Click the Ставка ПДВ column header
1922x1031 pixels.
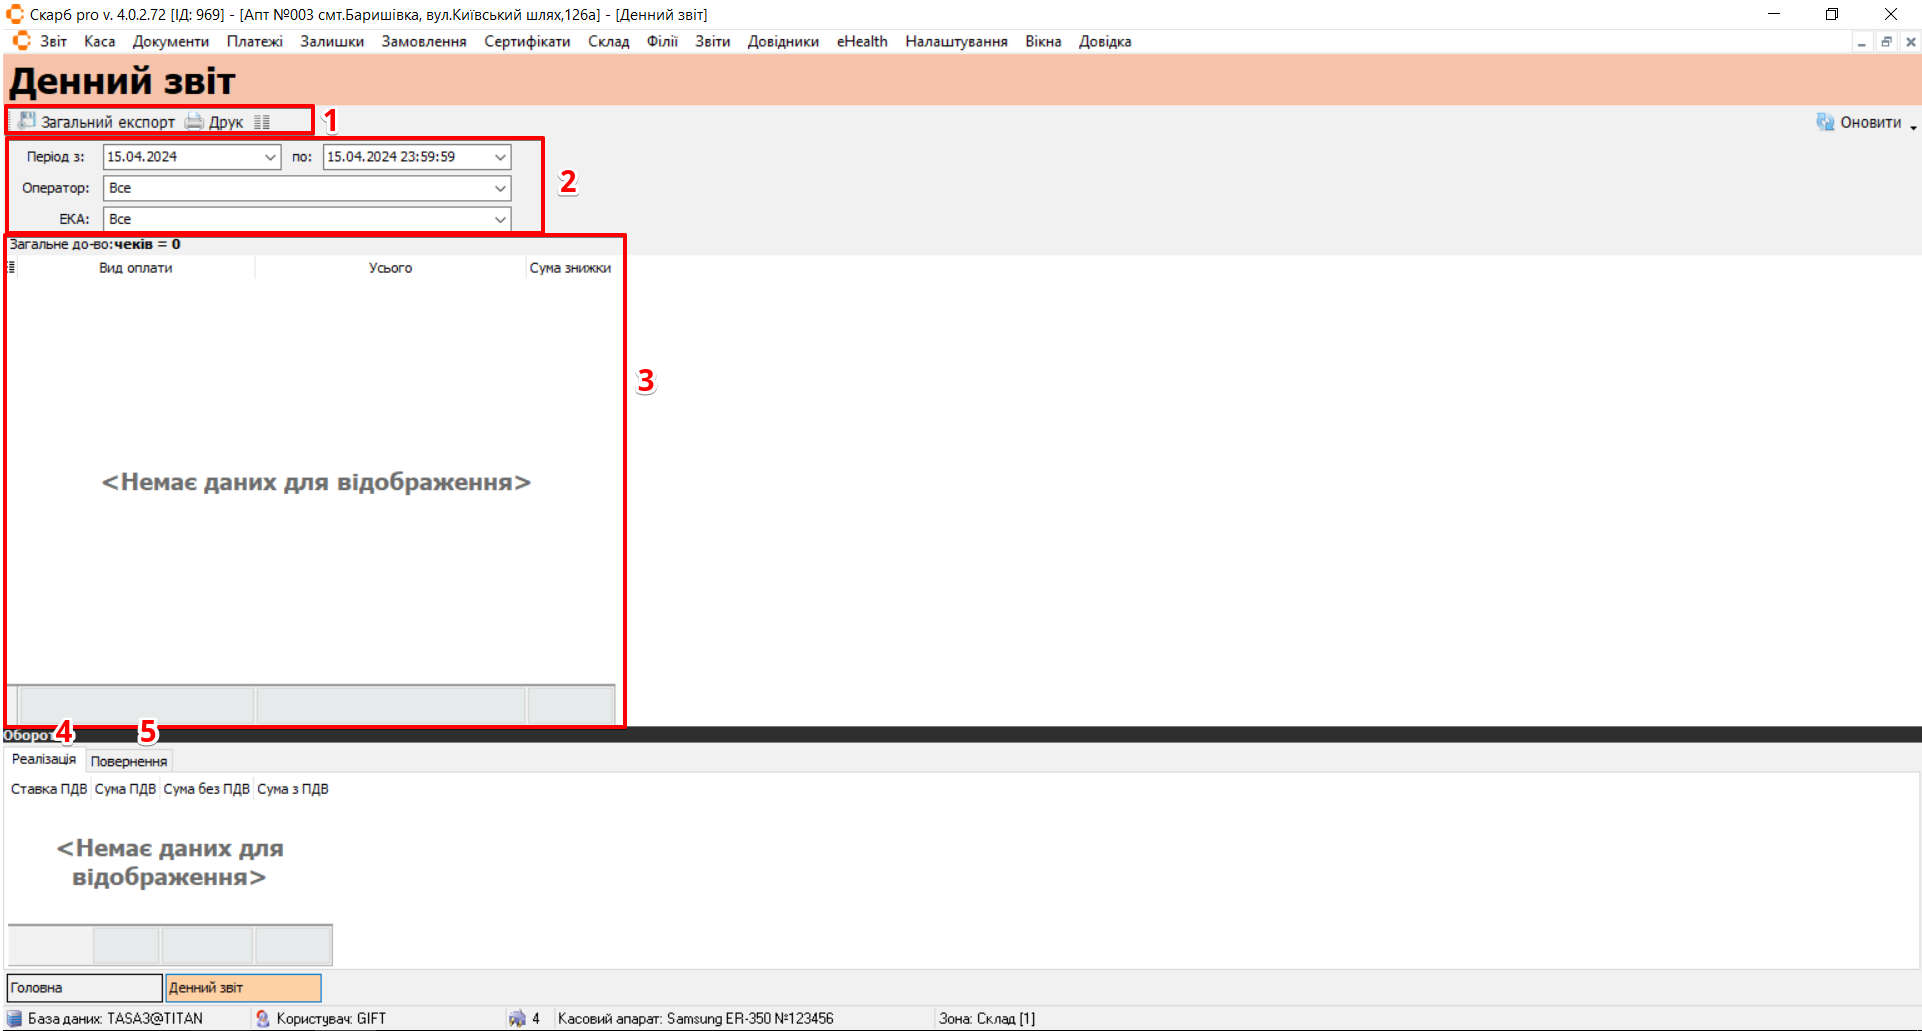pyautogui.click(x=49, y=789)
